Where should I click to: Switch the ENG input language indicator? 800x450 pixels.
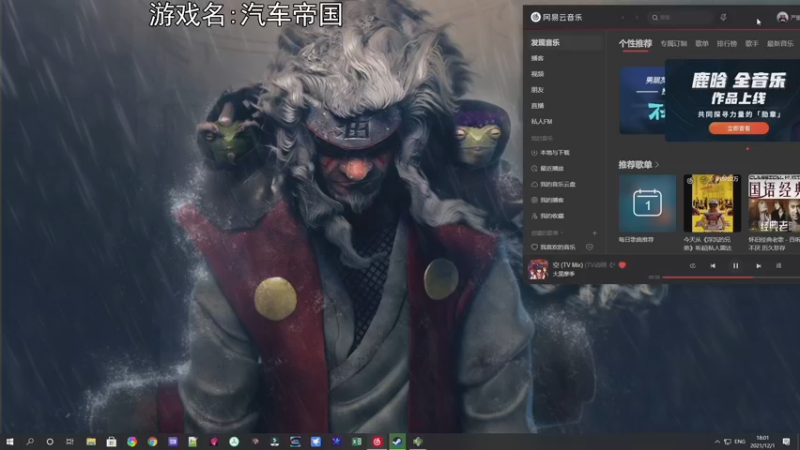coord(740,442)
